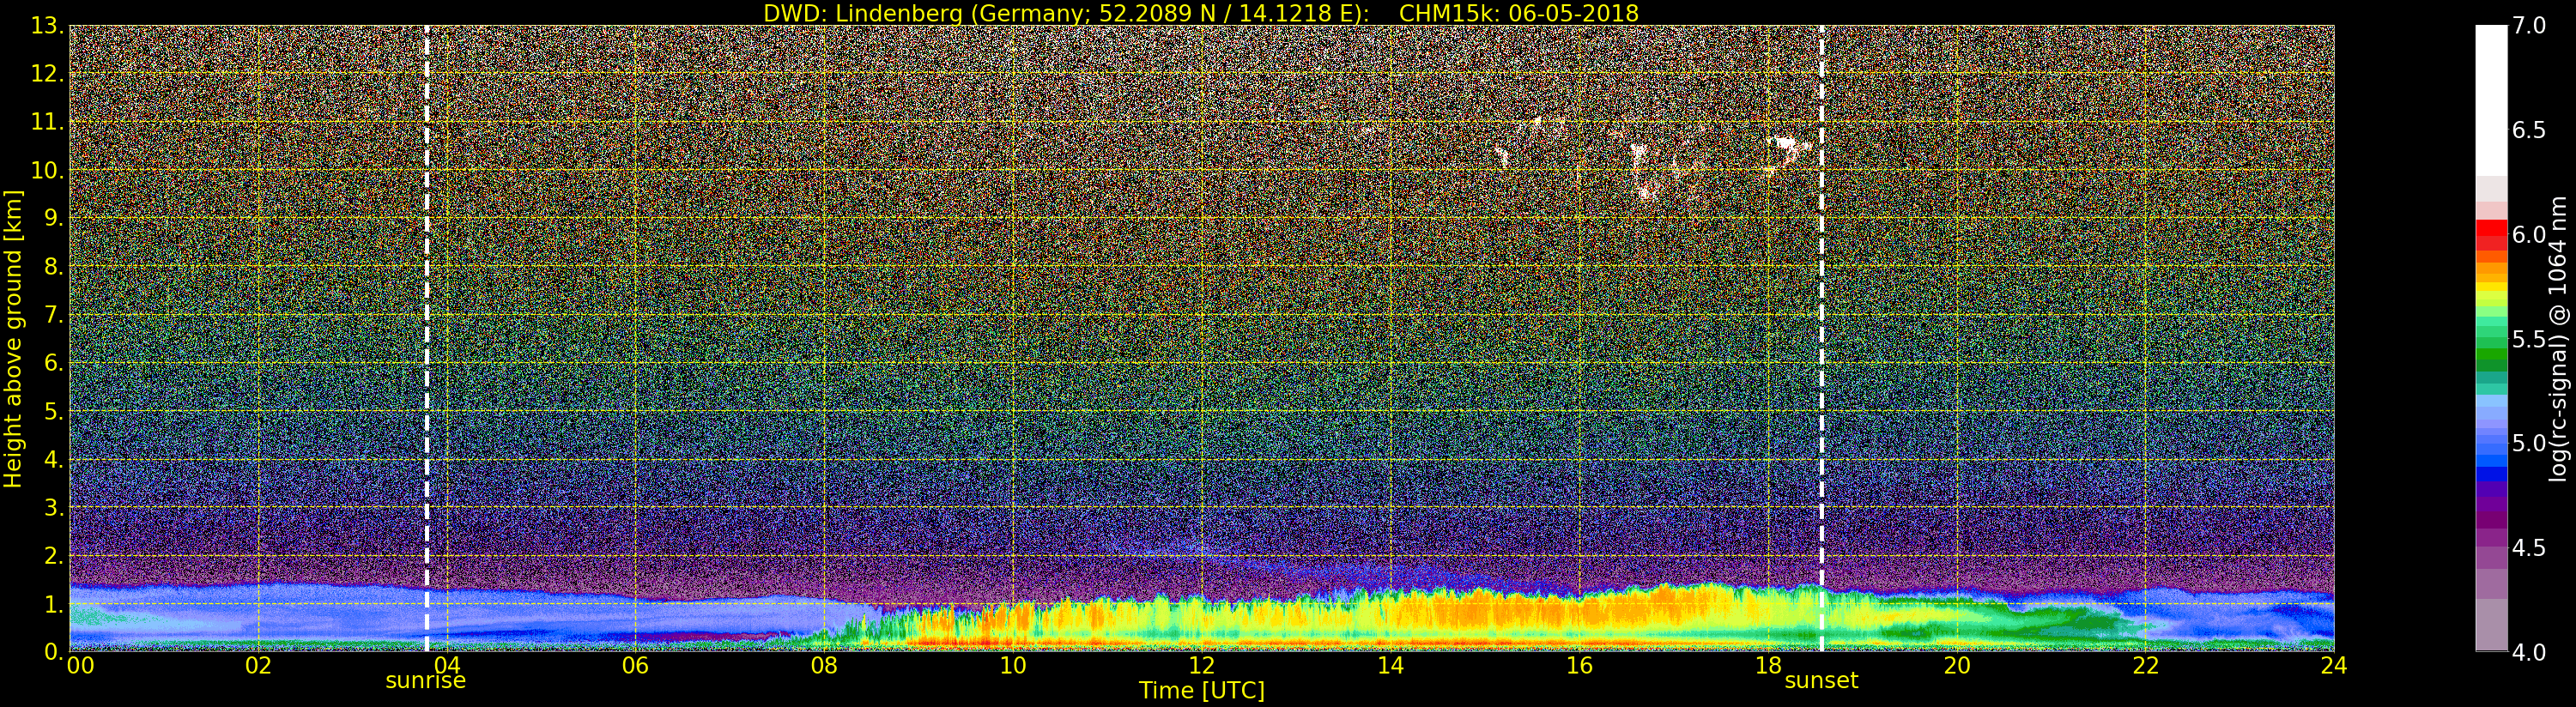Image resolution: width=2576 pixels, height=707 pixels.
Task: Click the 7.0 tick label on colorbar
Action: click(x=2528, y=26)
